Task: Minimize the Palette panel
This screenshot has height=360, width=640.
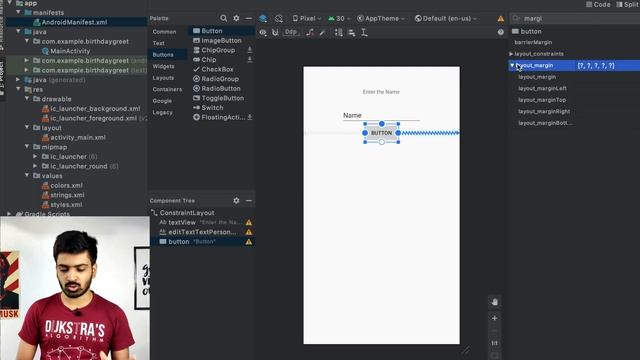Action: 249,18
